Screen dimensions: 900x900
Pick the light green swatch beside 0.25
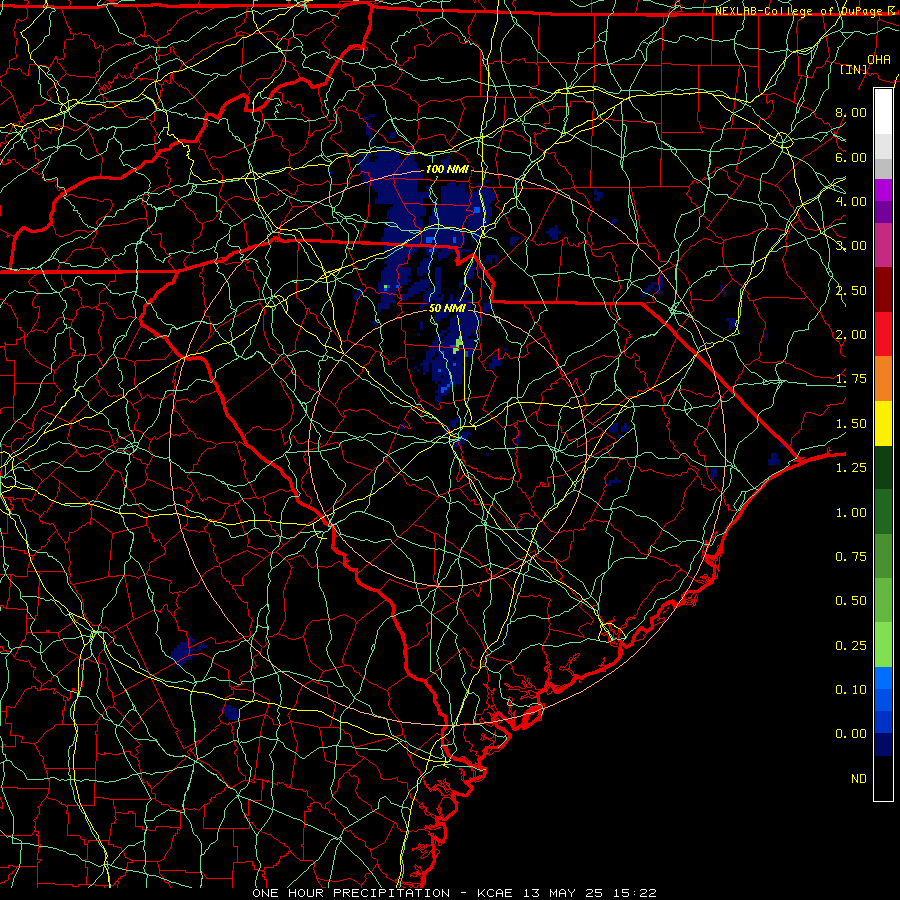[x=883, y=645]
